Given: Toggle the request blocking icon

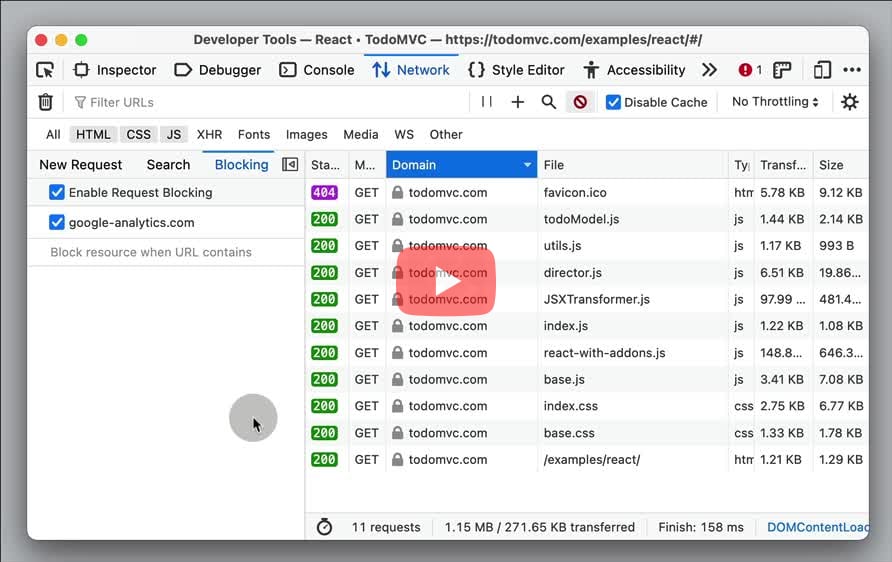Looking at the screenshot, I should tap(580, 102).
